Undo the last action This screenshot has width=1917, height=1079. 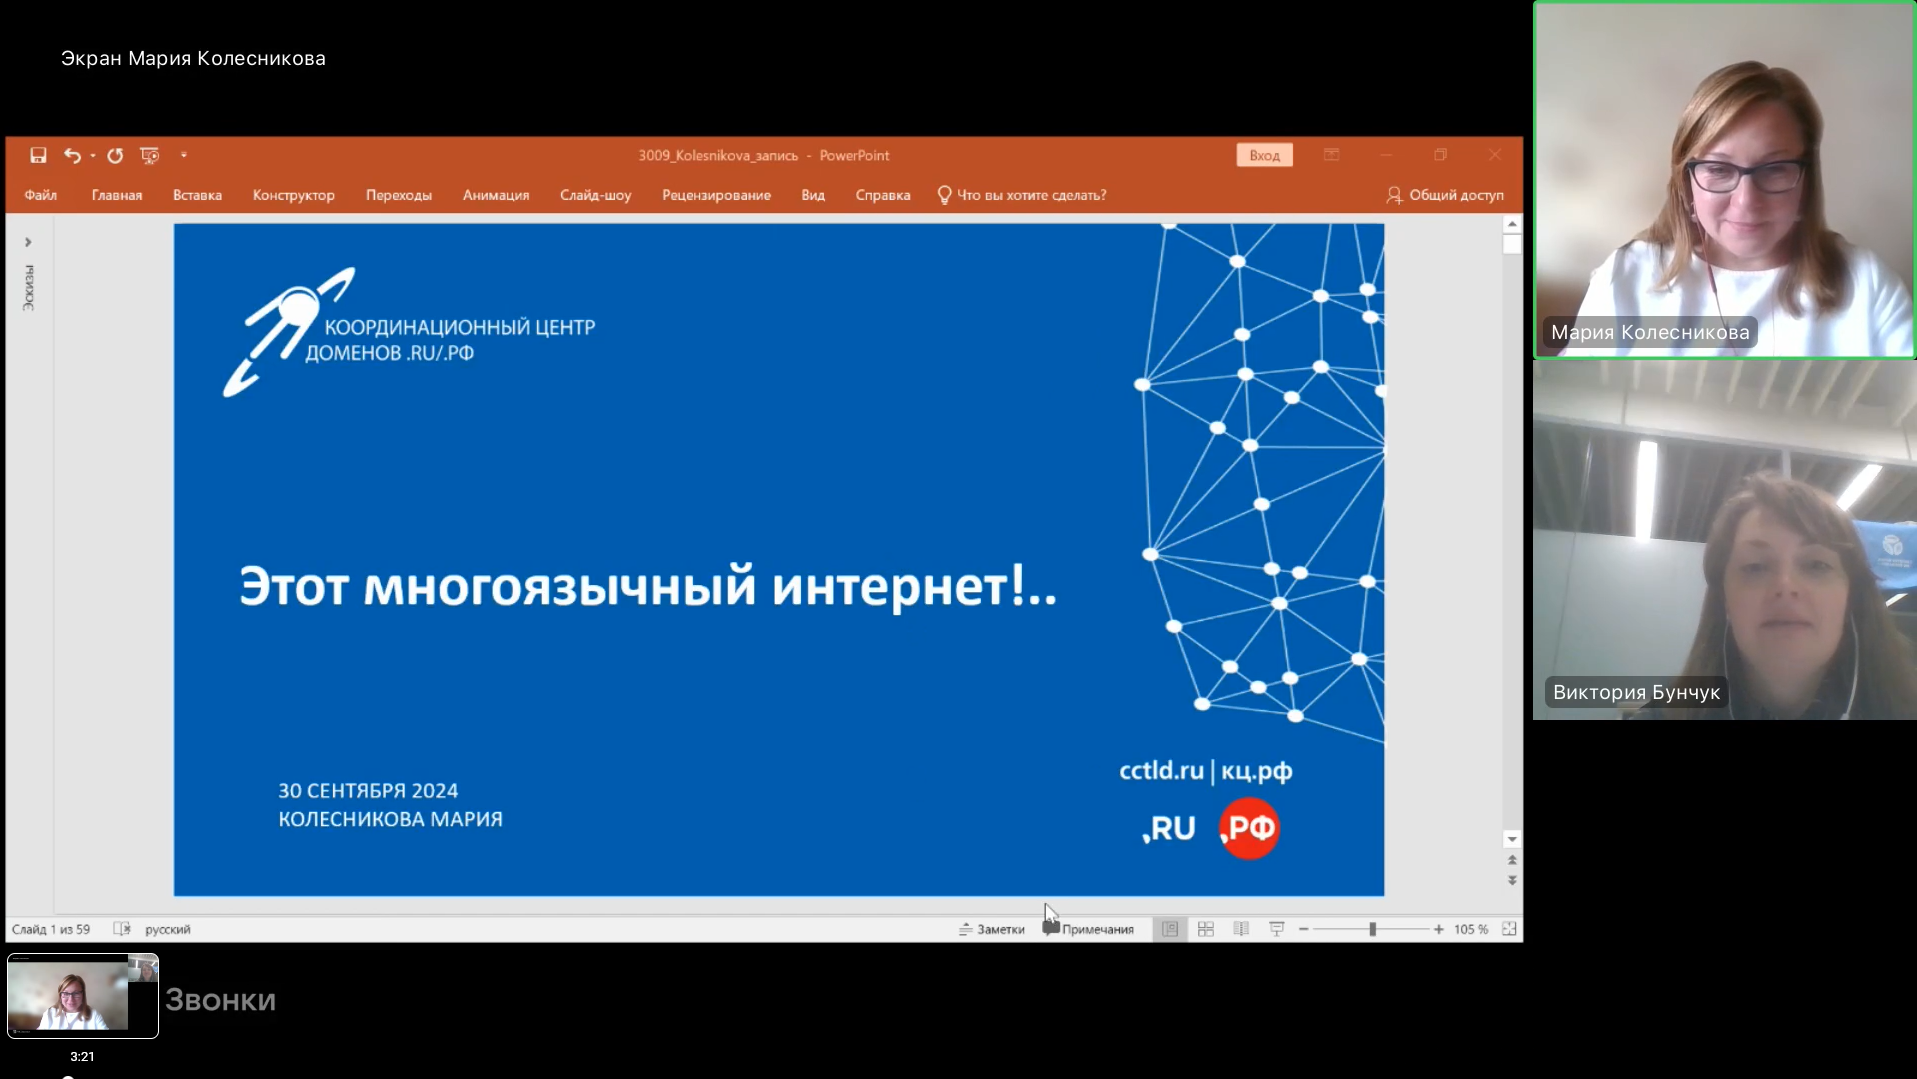tap(72, 155)
